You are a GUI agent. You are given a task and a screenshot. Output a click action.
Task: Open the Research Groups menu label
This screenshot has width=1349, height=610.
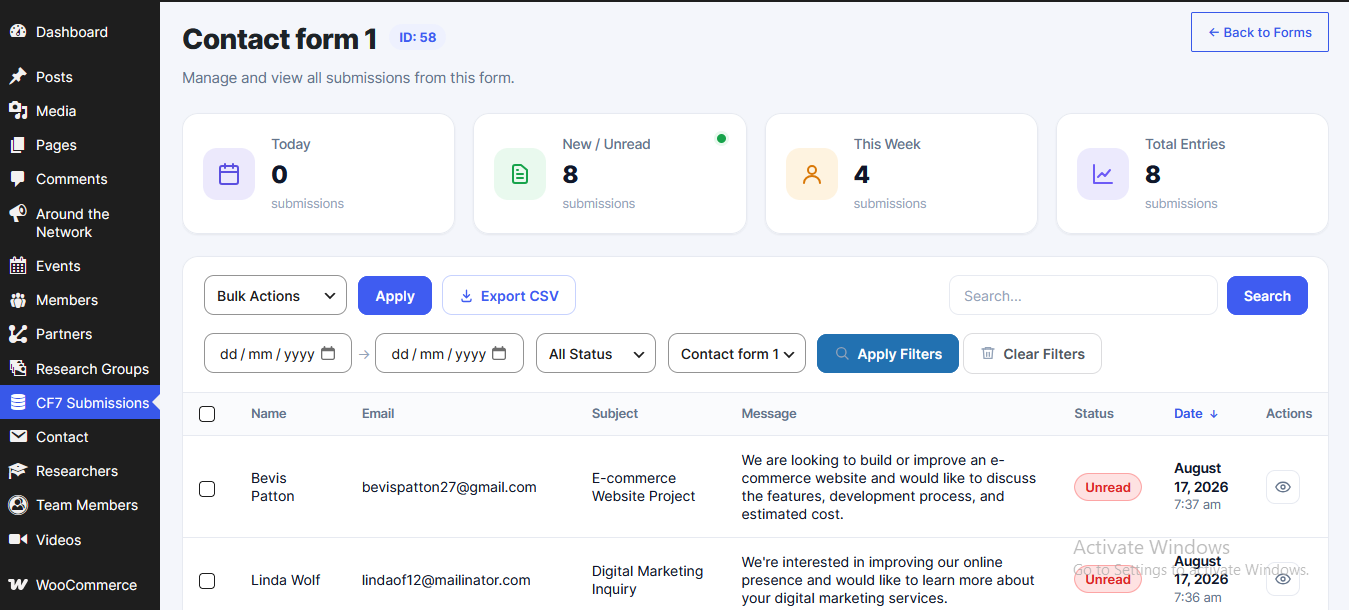click(x=92, y=369)
